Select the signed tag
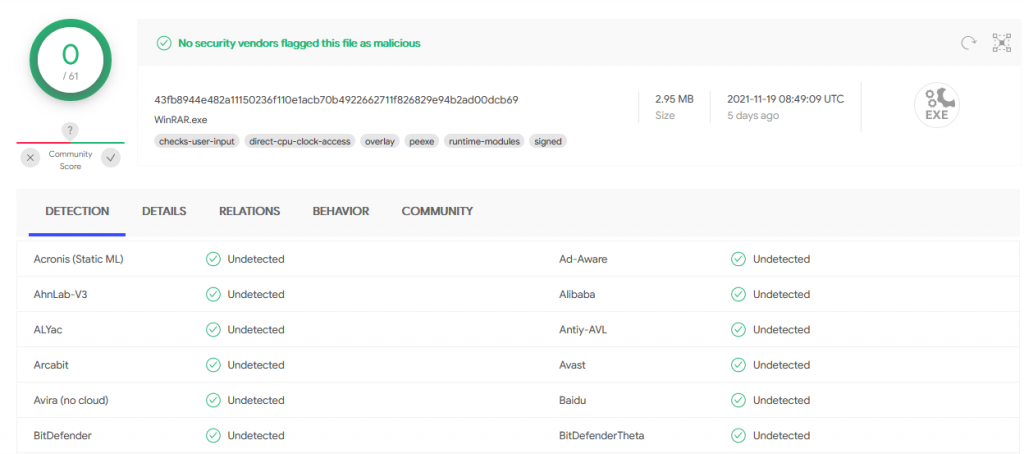1024x454 pixels. pyautogui.click(x=548, y=141)
